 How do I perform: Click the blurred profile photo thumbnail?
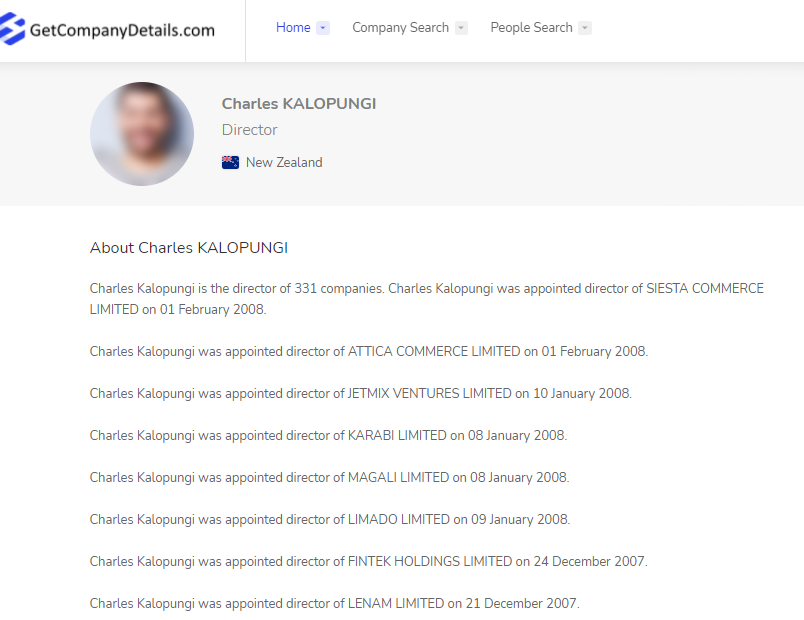coord(142,134)
